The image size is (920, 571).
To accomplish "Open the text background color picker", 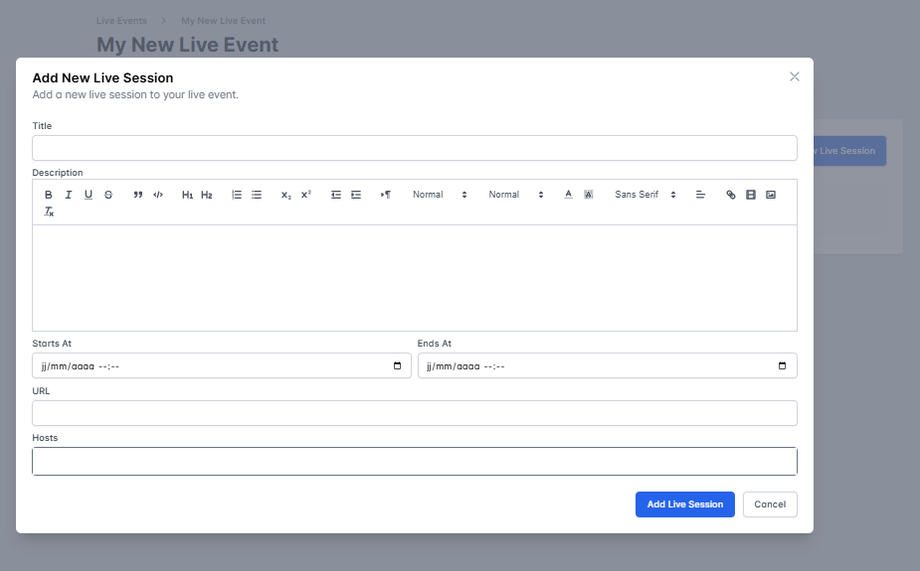I will [x=588, y=195].
